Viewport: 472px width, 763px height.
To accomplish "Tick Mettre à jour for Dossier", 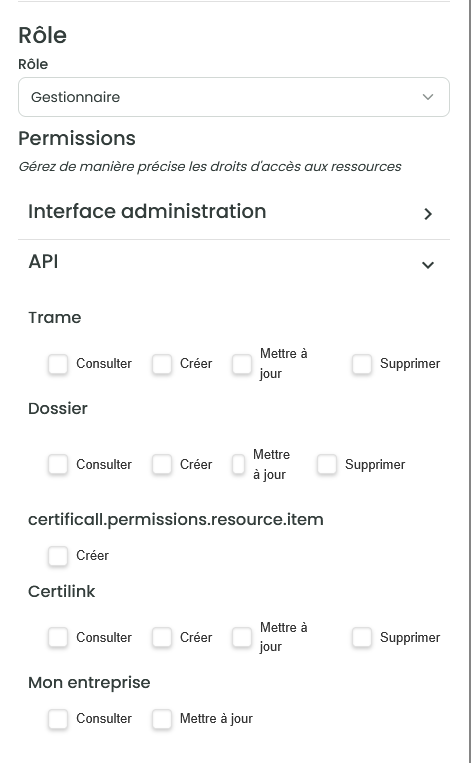I will pos(238,464).
